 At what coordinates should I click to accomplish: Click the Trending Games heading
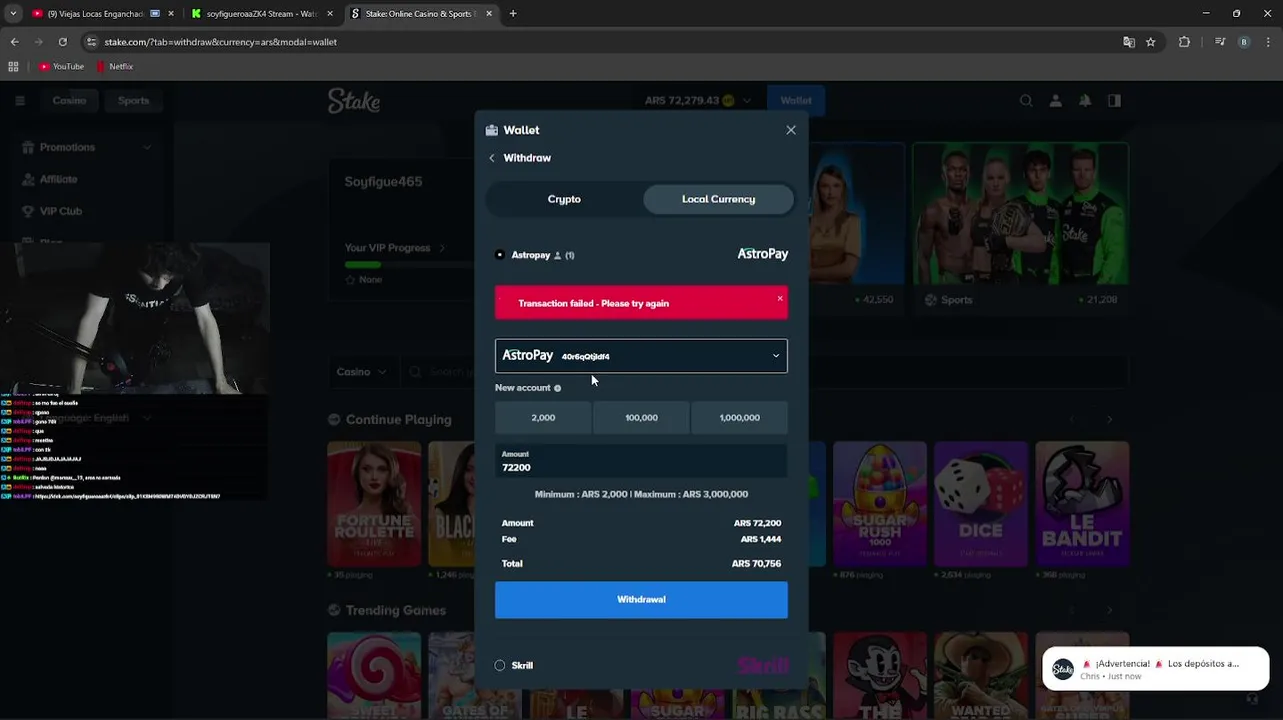(395, 610)
